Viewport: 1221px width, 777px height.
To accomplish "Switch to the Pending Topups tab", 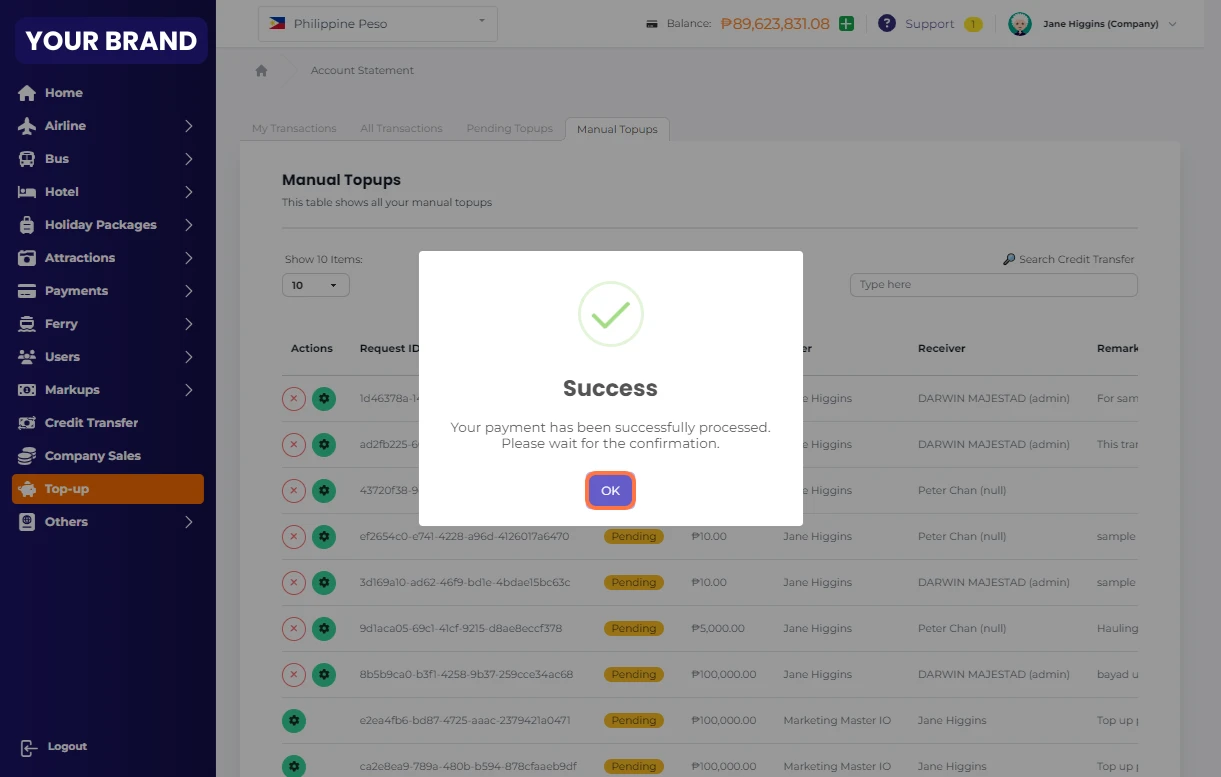I will point(509,129).
